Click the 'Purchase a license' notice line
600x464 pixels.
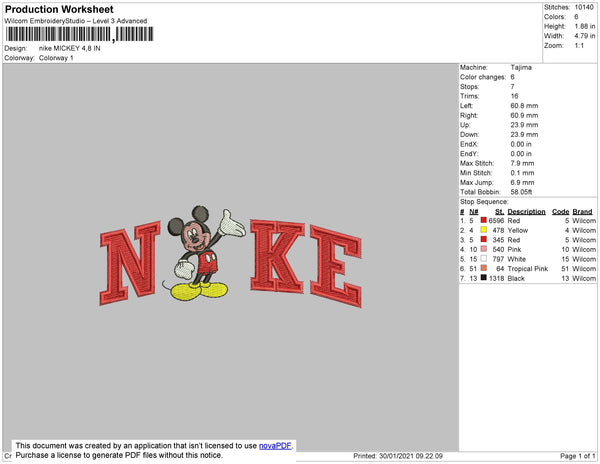tap(119, 455)
